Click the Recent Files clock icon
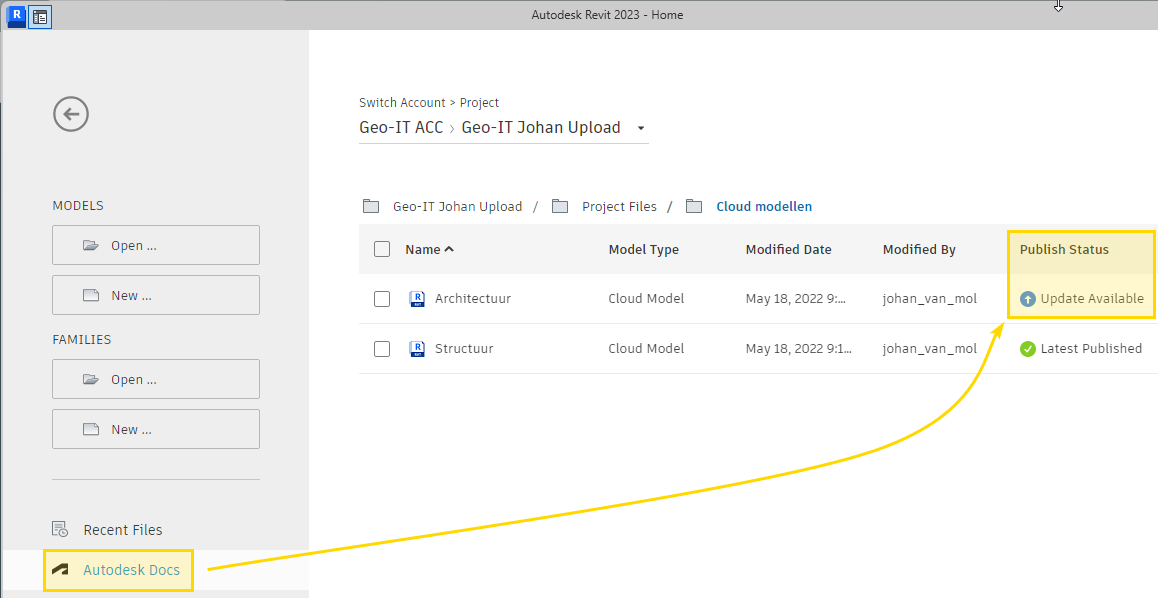This screenshot has width=1158, height=598. pyautogui.click(x=60, y=529)
